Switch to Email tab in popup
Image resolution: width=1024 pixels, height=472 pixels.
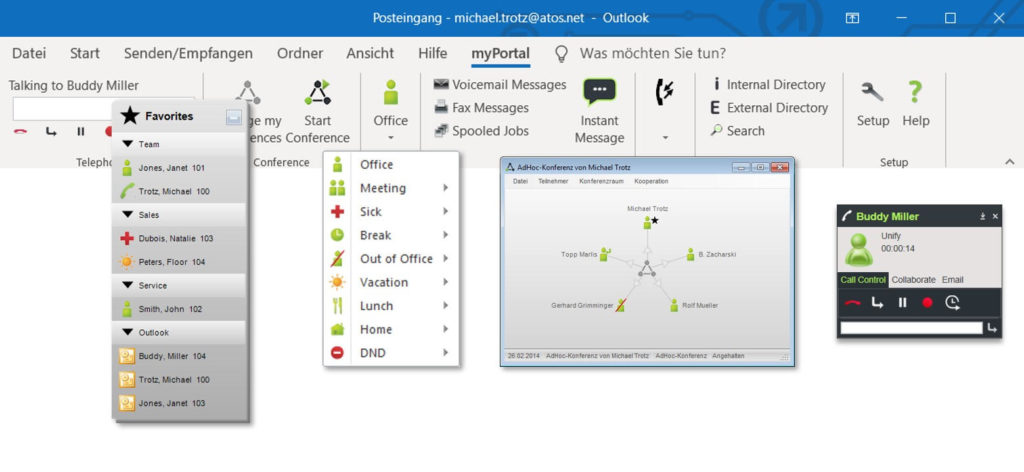point(952,279)
